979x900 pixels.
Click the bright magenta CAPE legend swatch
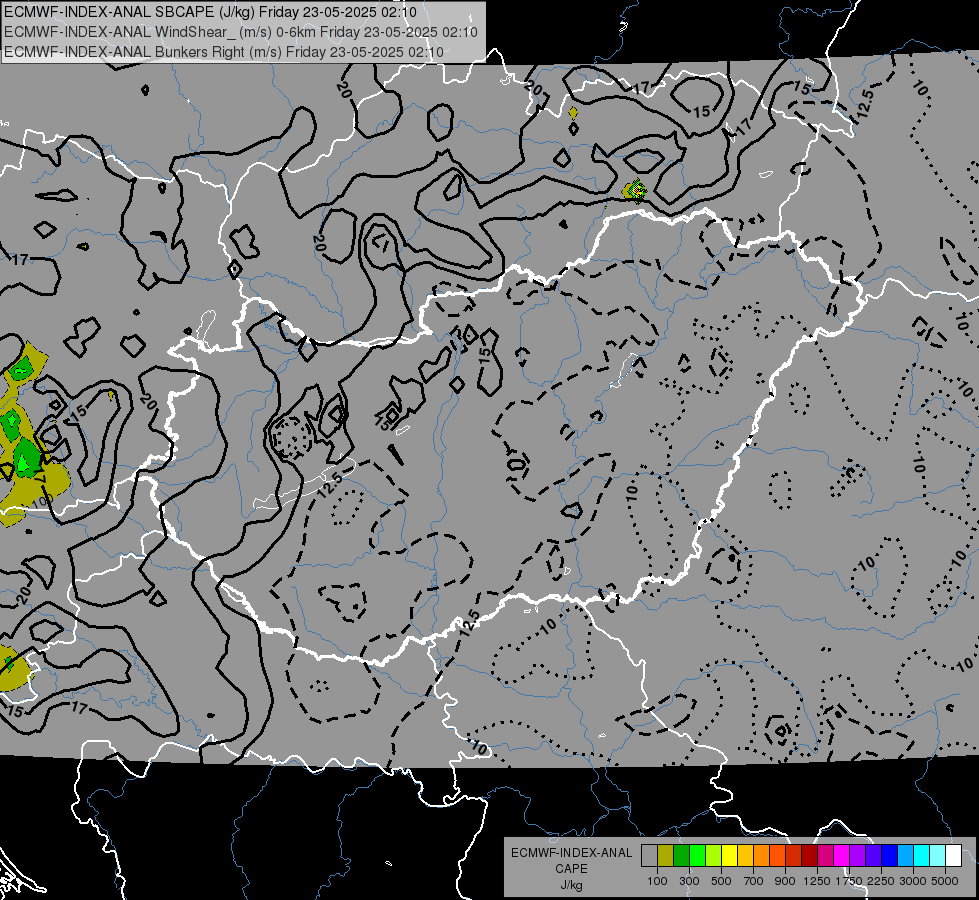point(842,856)
